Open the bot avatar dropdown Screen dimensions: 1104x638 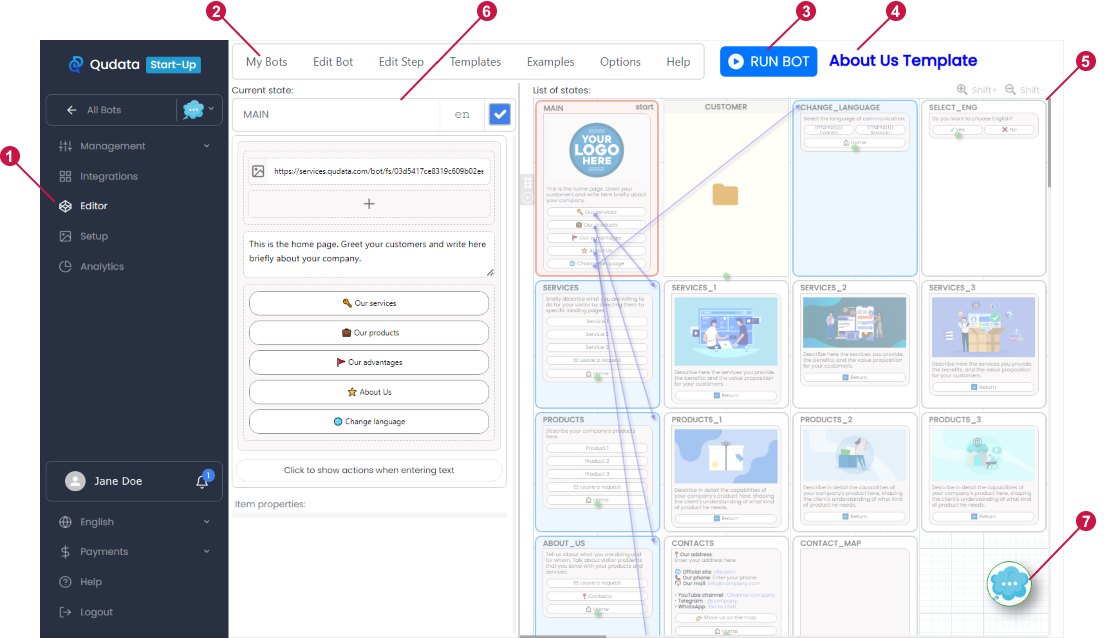pos(198,110)
